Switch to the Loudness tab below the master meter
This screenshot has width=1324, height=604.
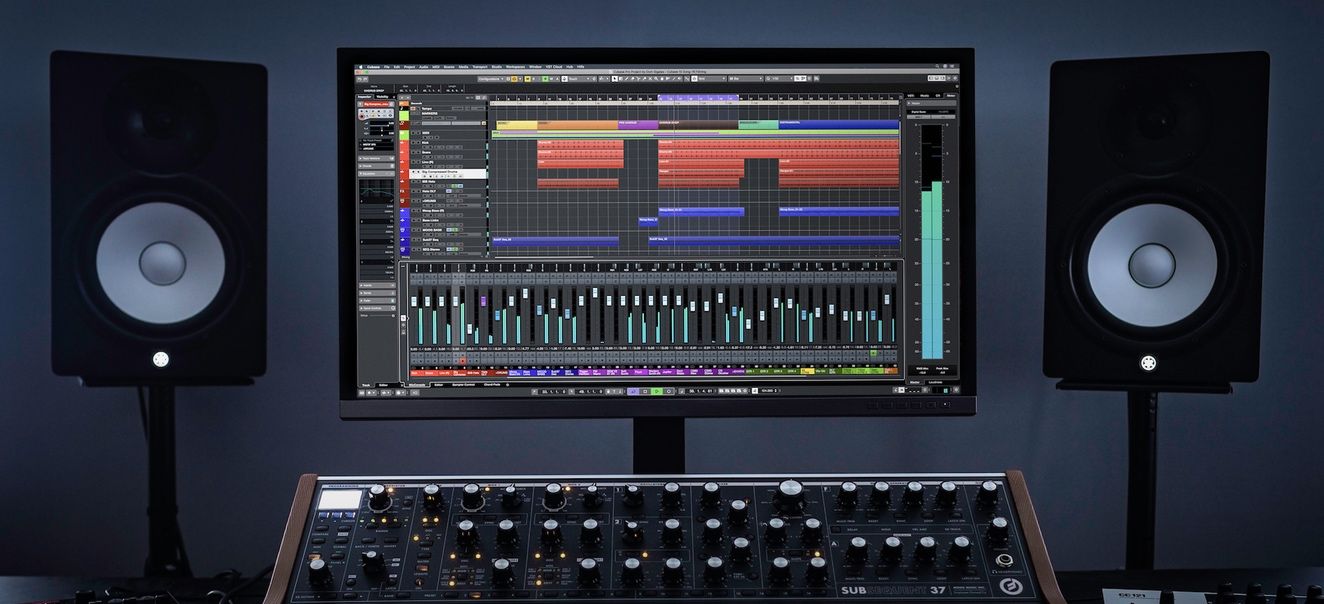point(936,382)
